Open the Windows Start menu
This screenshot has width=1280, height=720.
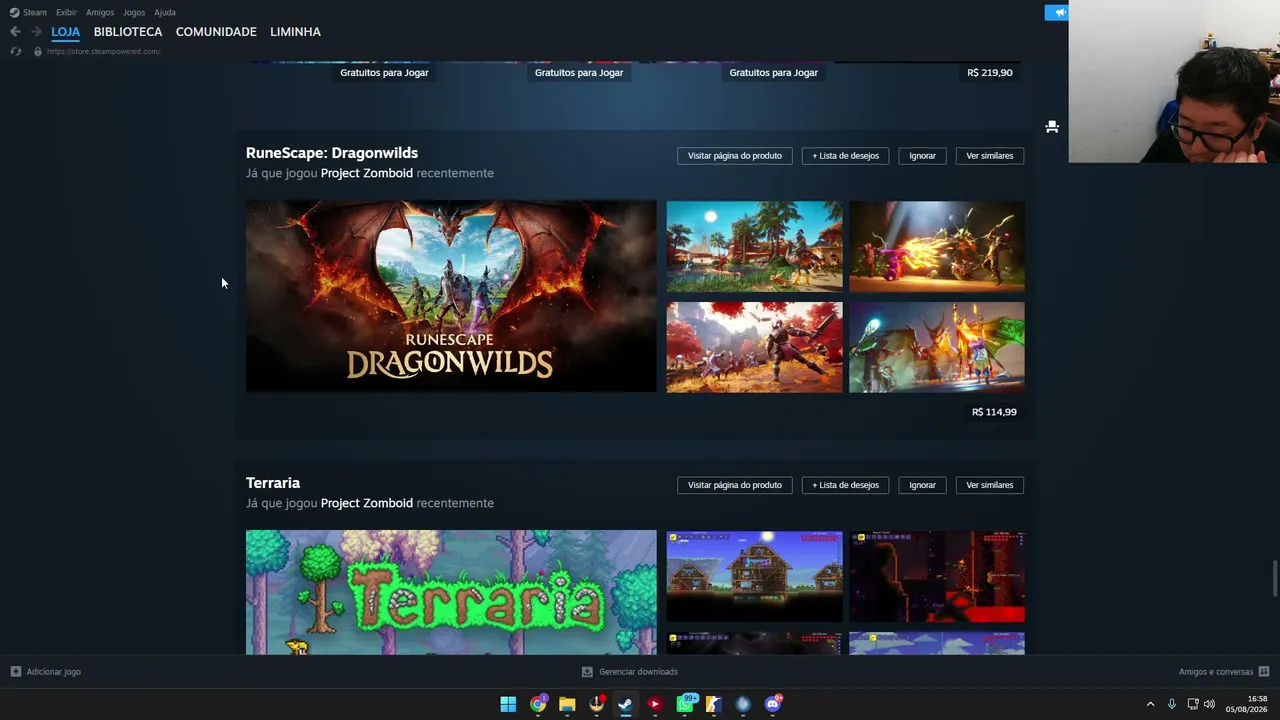[x=508, y=704]
